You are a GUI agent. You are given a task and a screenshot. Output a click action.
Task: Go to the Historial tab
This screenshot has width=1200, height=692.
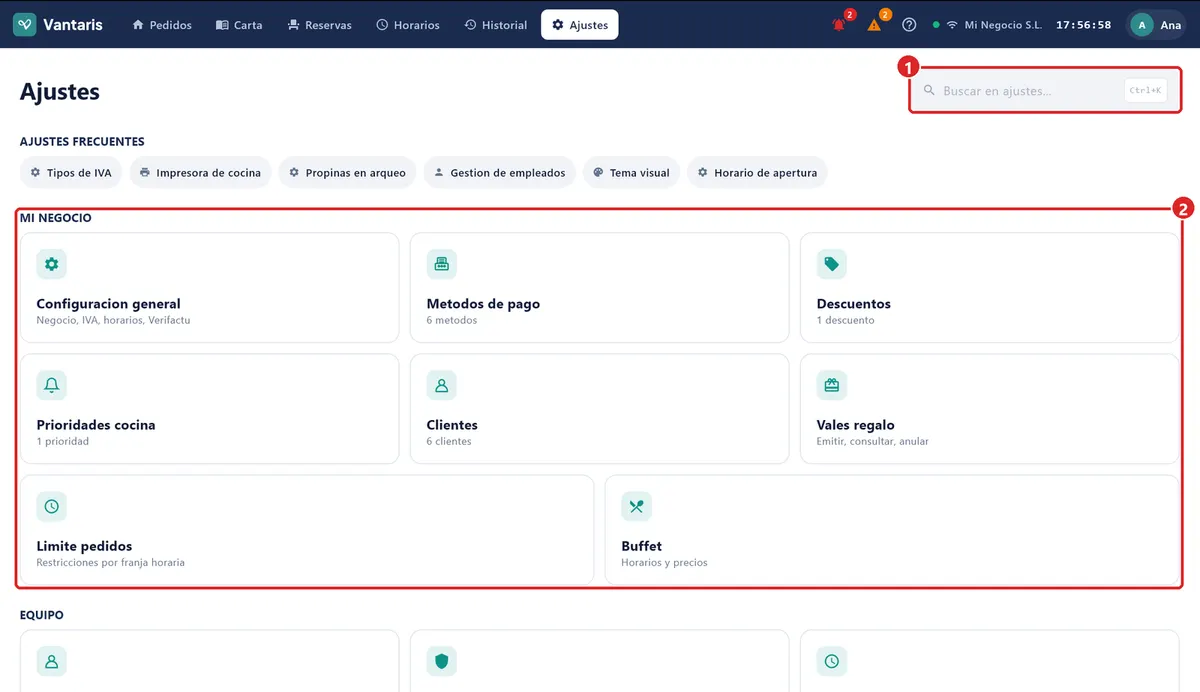click(x=496, y=25)
